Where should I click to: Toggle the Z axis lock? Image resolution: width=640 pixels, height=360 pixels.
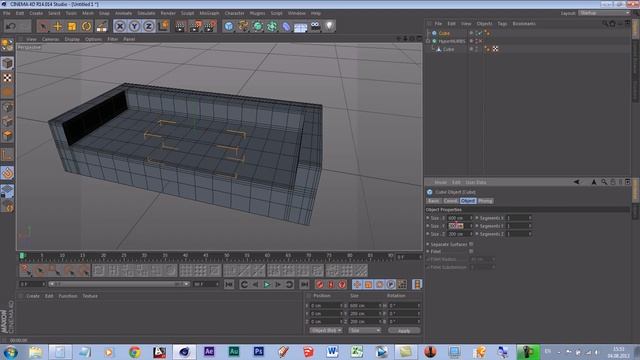(149, 26)
